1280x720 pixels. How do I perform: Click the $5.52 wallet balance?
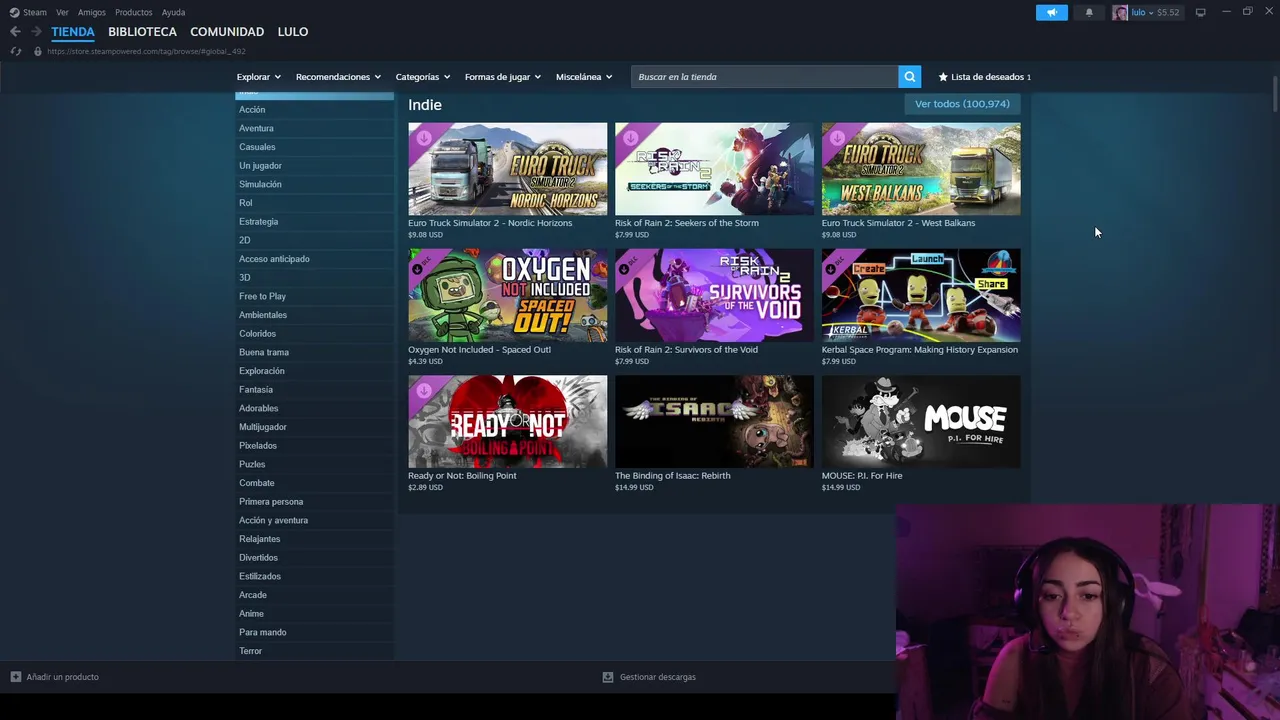1168,12
